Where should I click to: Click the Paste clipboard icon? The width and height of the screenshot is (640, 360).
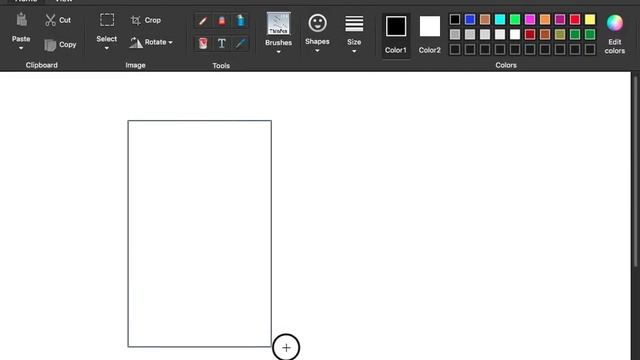point(22,20)
